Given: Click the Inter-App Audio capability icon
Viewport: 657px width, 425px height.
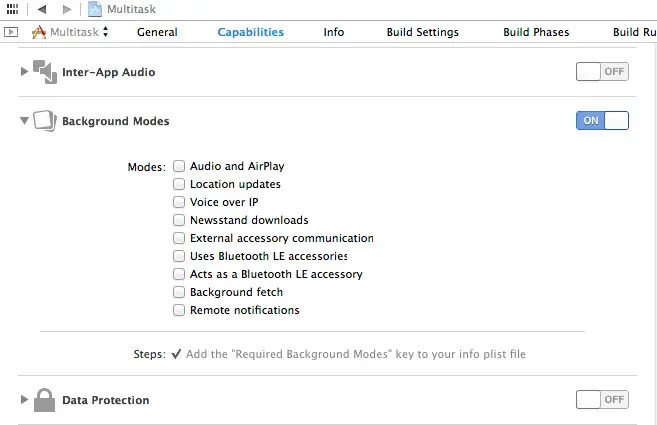Looking at the screenshot, I should pyautogui.click(x=45, y=72).
